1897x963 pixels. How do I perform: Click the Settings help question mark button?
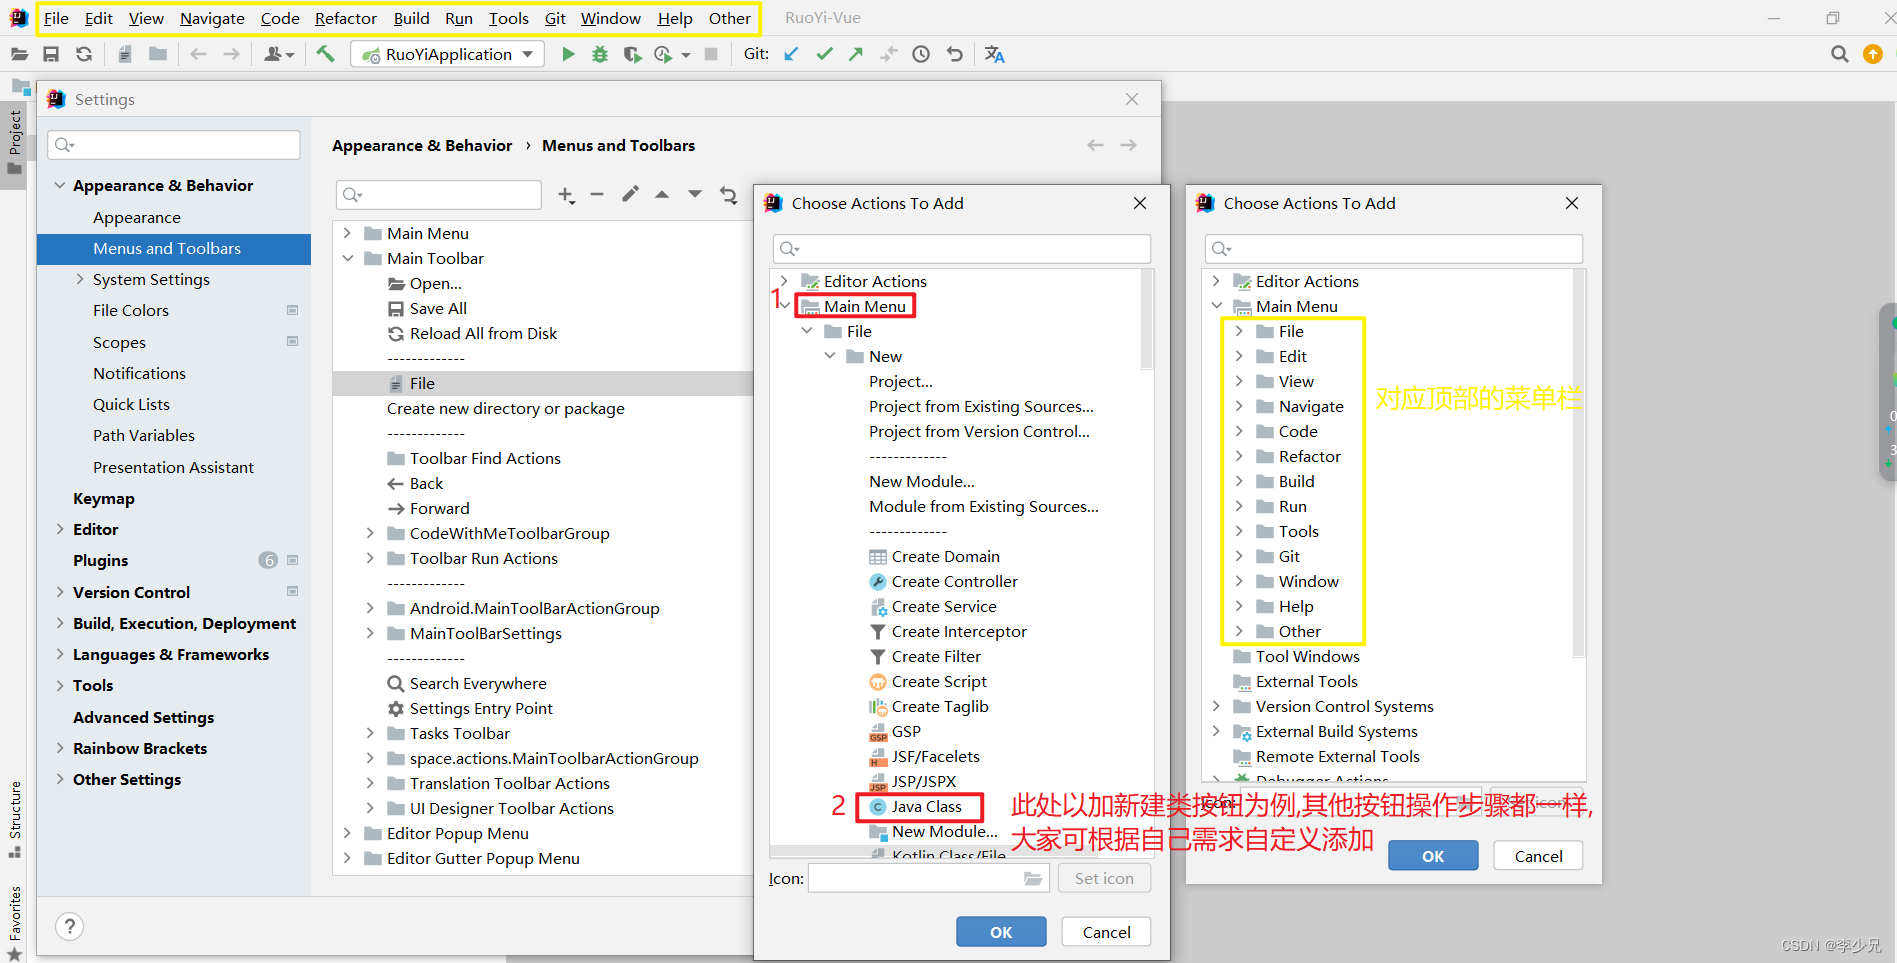pyautogui.click(x=69, y=926)
